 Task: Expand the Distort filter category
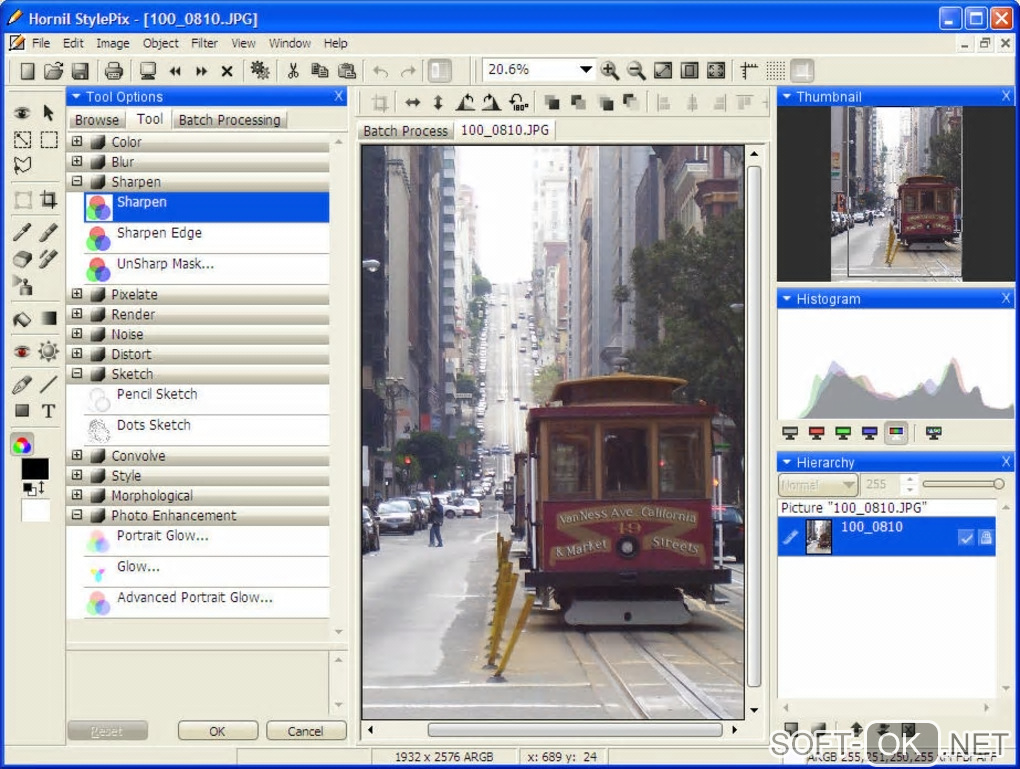tap(77, 353)
